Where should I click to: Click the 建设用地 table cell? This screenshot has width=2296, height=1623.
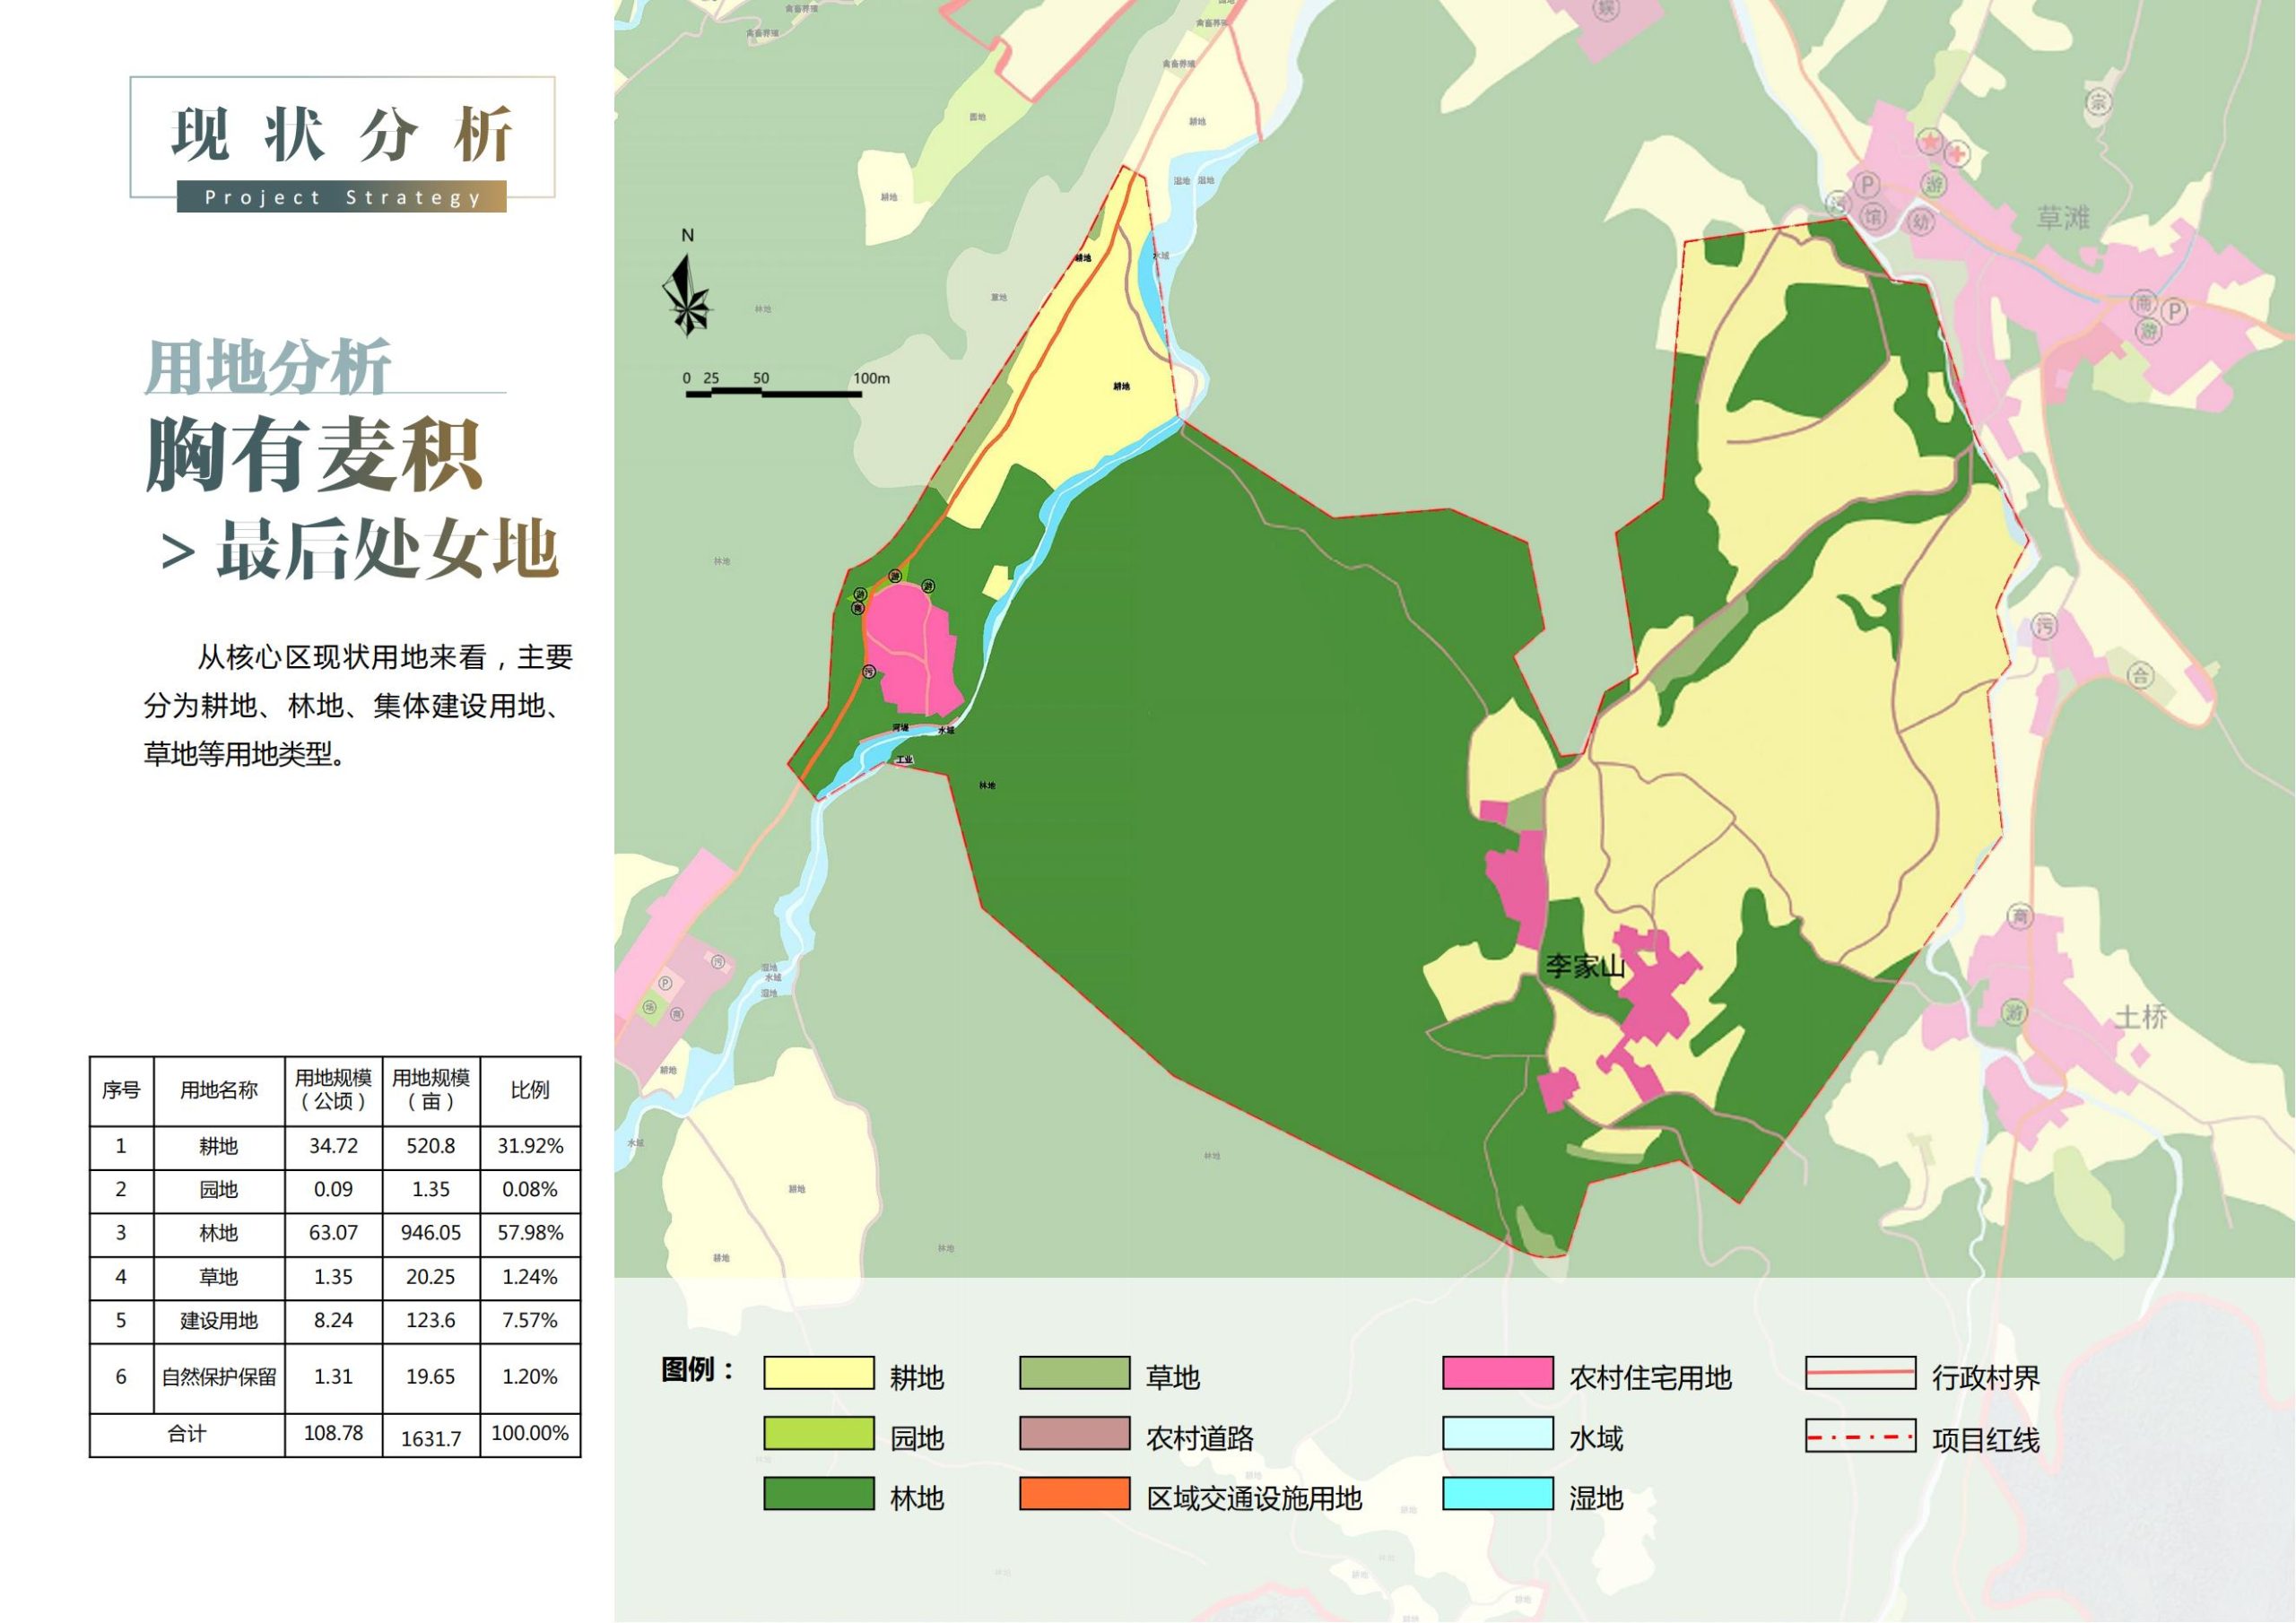tap(219, 1321)
